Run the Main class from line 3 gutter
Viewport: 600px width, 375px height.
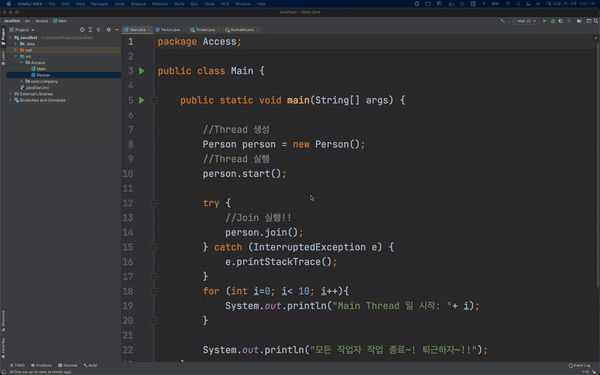(x=142, y=71)
